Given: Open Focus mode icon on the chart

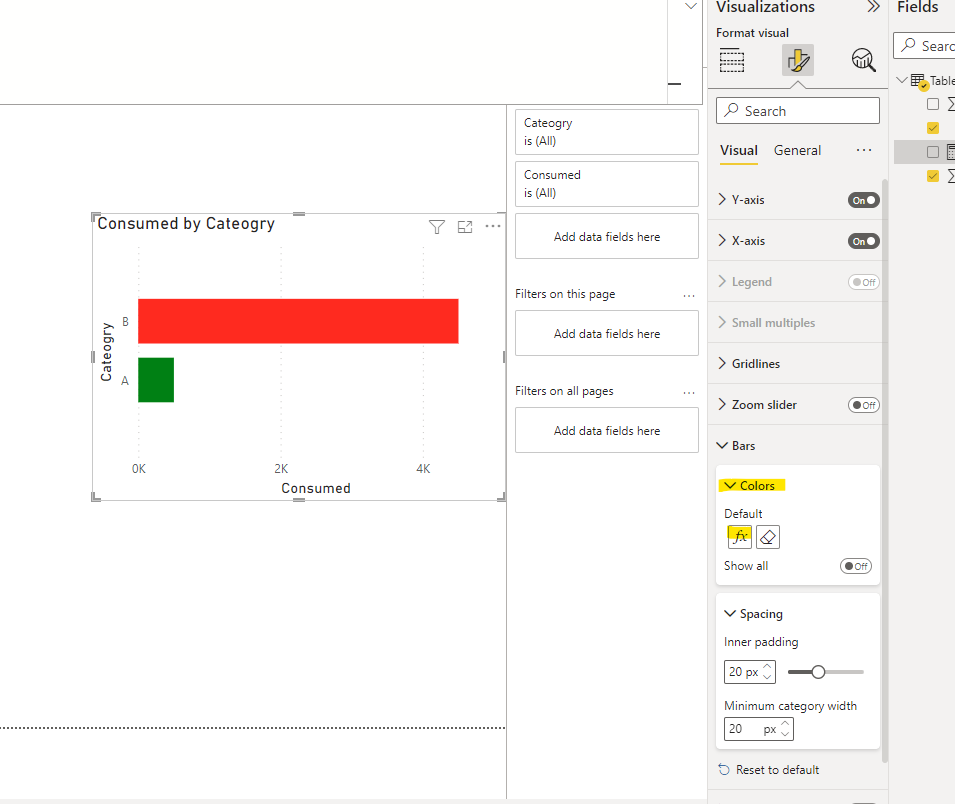Looking at the screenshot, I should point(465,227).
